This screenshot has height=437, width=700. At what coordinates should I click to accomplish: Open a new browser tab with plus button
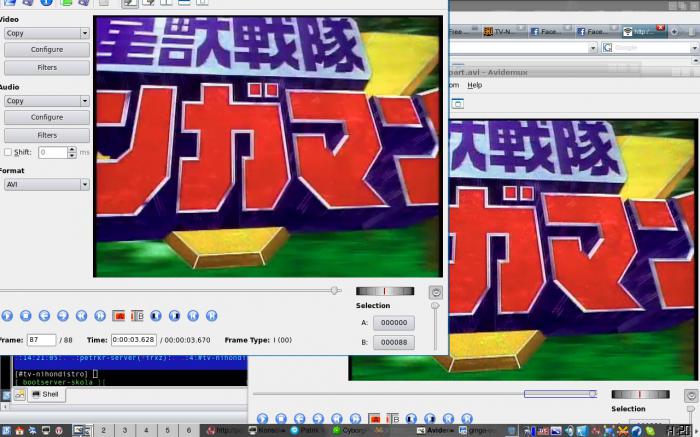674,31
